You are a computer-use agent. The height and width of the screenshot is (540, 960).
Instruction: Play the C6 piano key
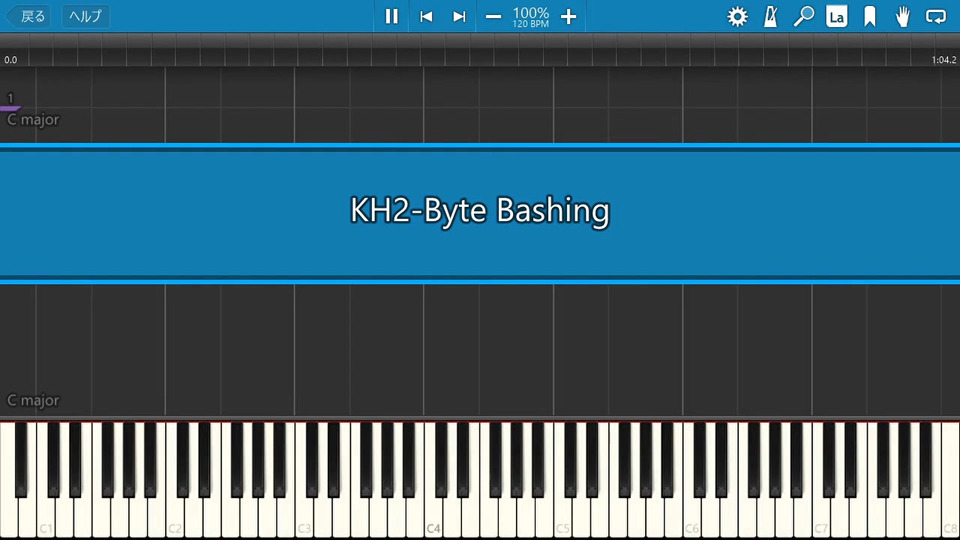tap(692, 517)
